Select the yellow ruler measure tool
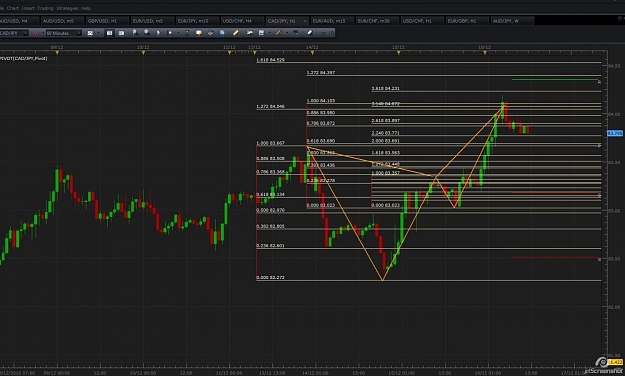This screenshot has height=376, width=625. (235, 33)
